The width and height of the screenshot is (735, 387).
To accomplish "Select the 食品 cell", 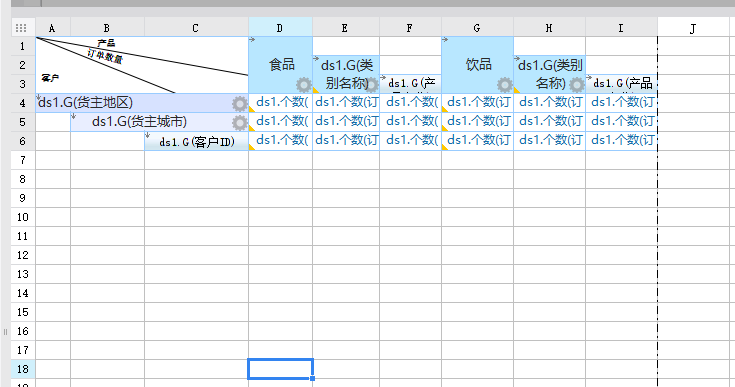I will click(280, 65).
